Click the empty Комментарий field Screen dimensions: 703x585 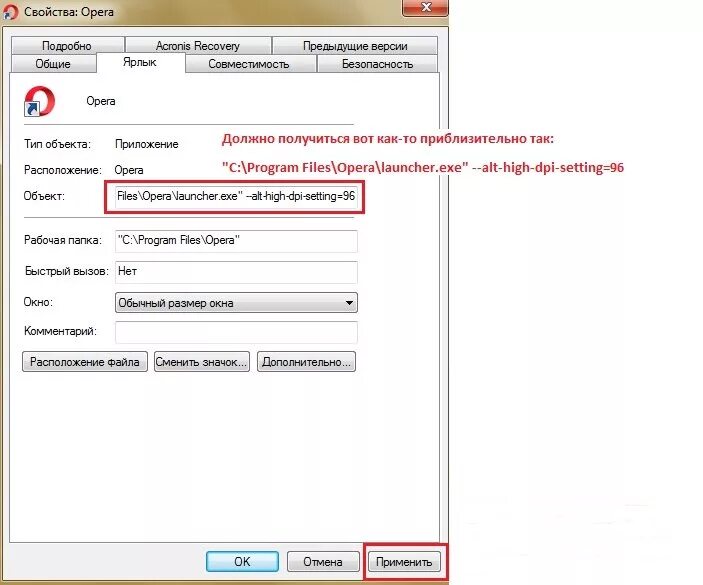[236, 332]
